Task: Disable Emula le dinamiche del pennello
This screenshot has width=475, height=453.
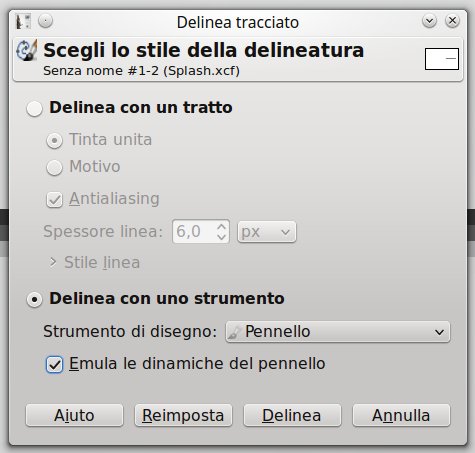Action: pos(54,364)
